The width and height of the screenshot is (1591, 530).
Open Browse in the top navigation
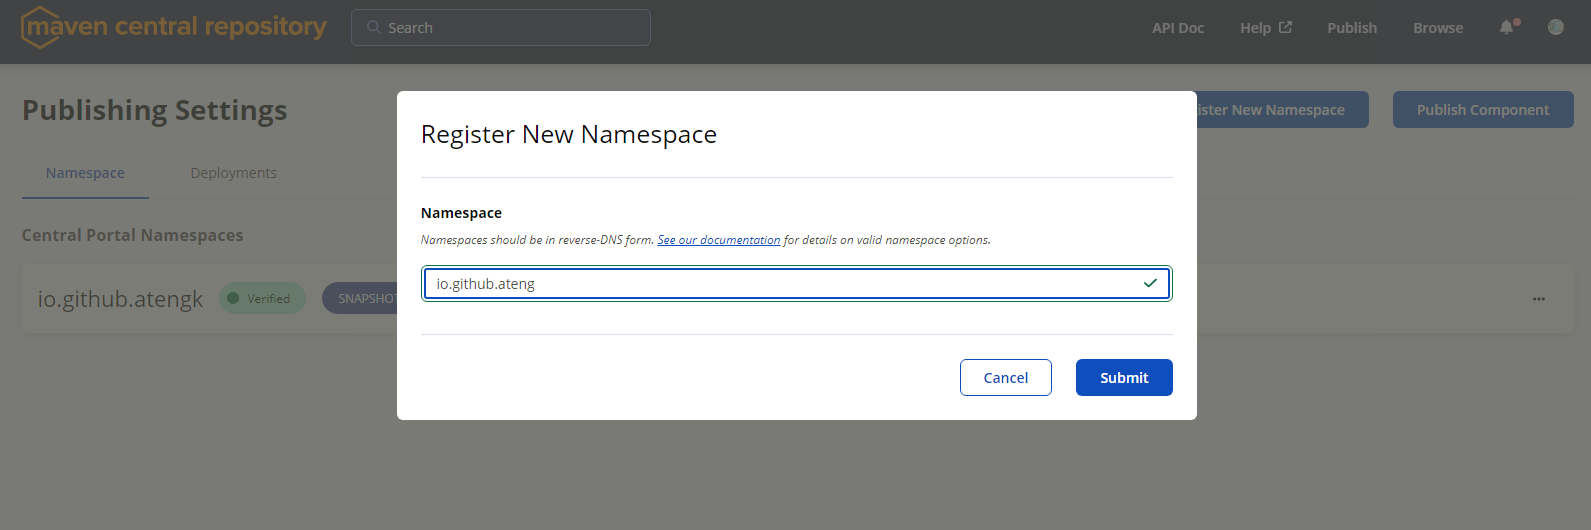(x=1437, y=28)
